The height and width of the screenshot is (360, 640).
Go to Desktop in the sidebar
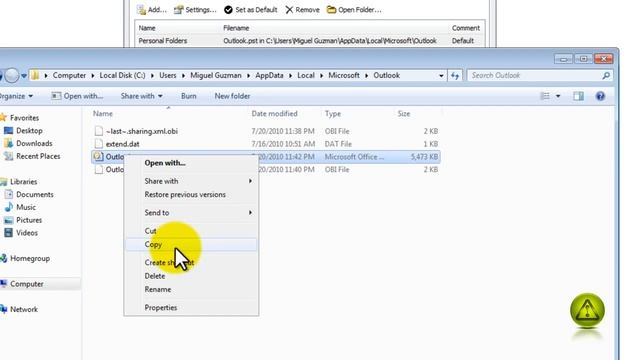point(29,131)
